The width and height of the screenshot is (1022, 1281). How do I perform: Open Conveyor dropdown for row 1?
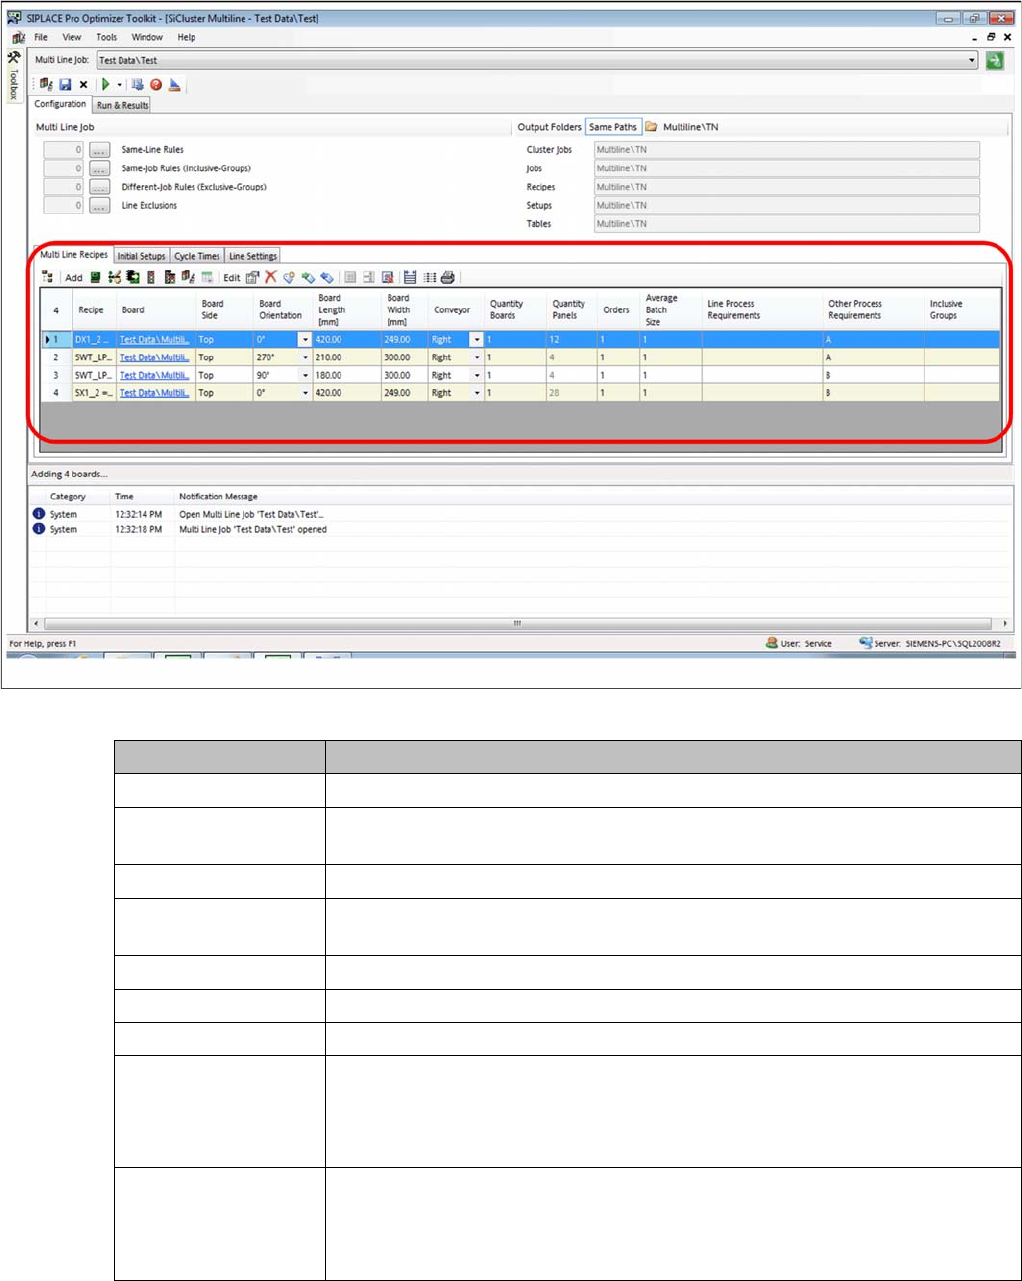point(477,340)
